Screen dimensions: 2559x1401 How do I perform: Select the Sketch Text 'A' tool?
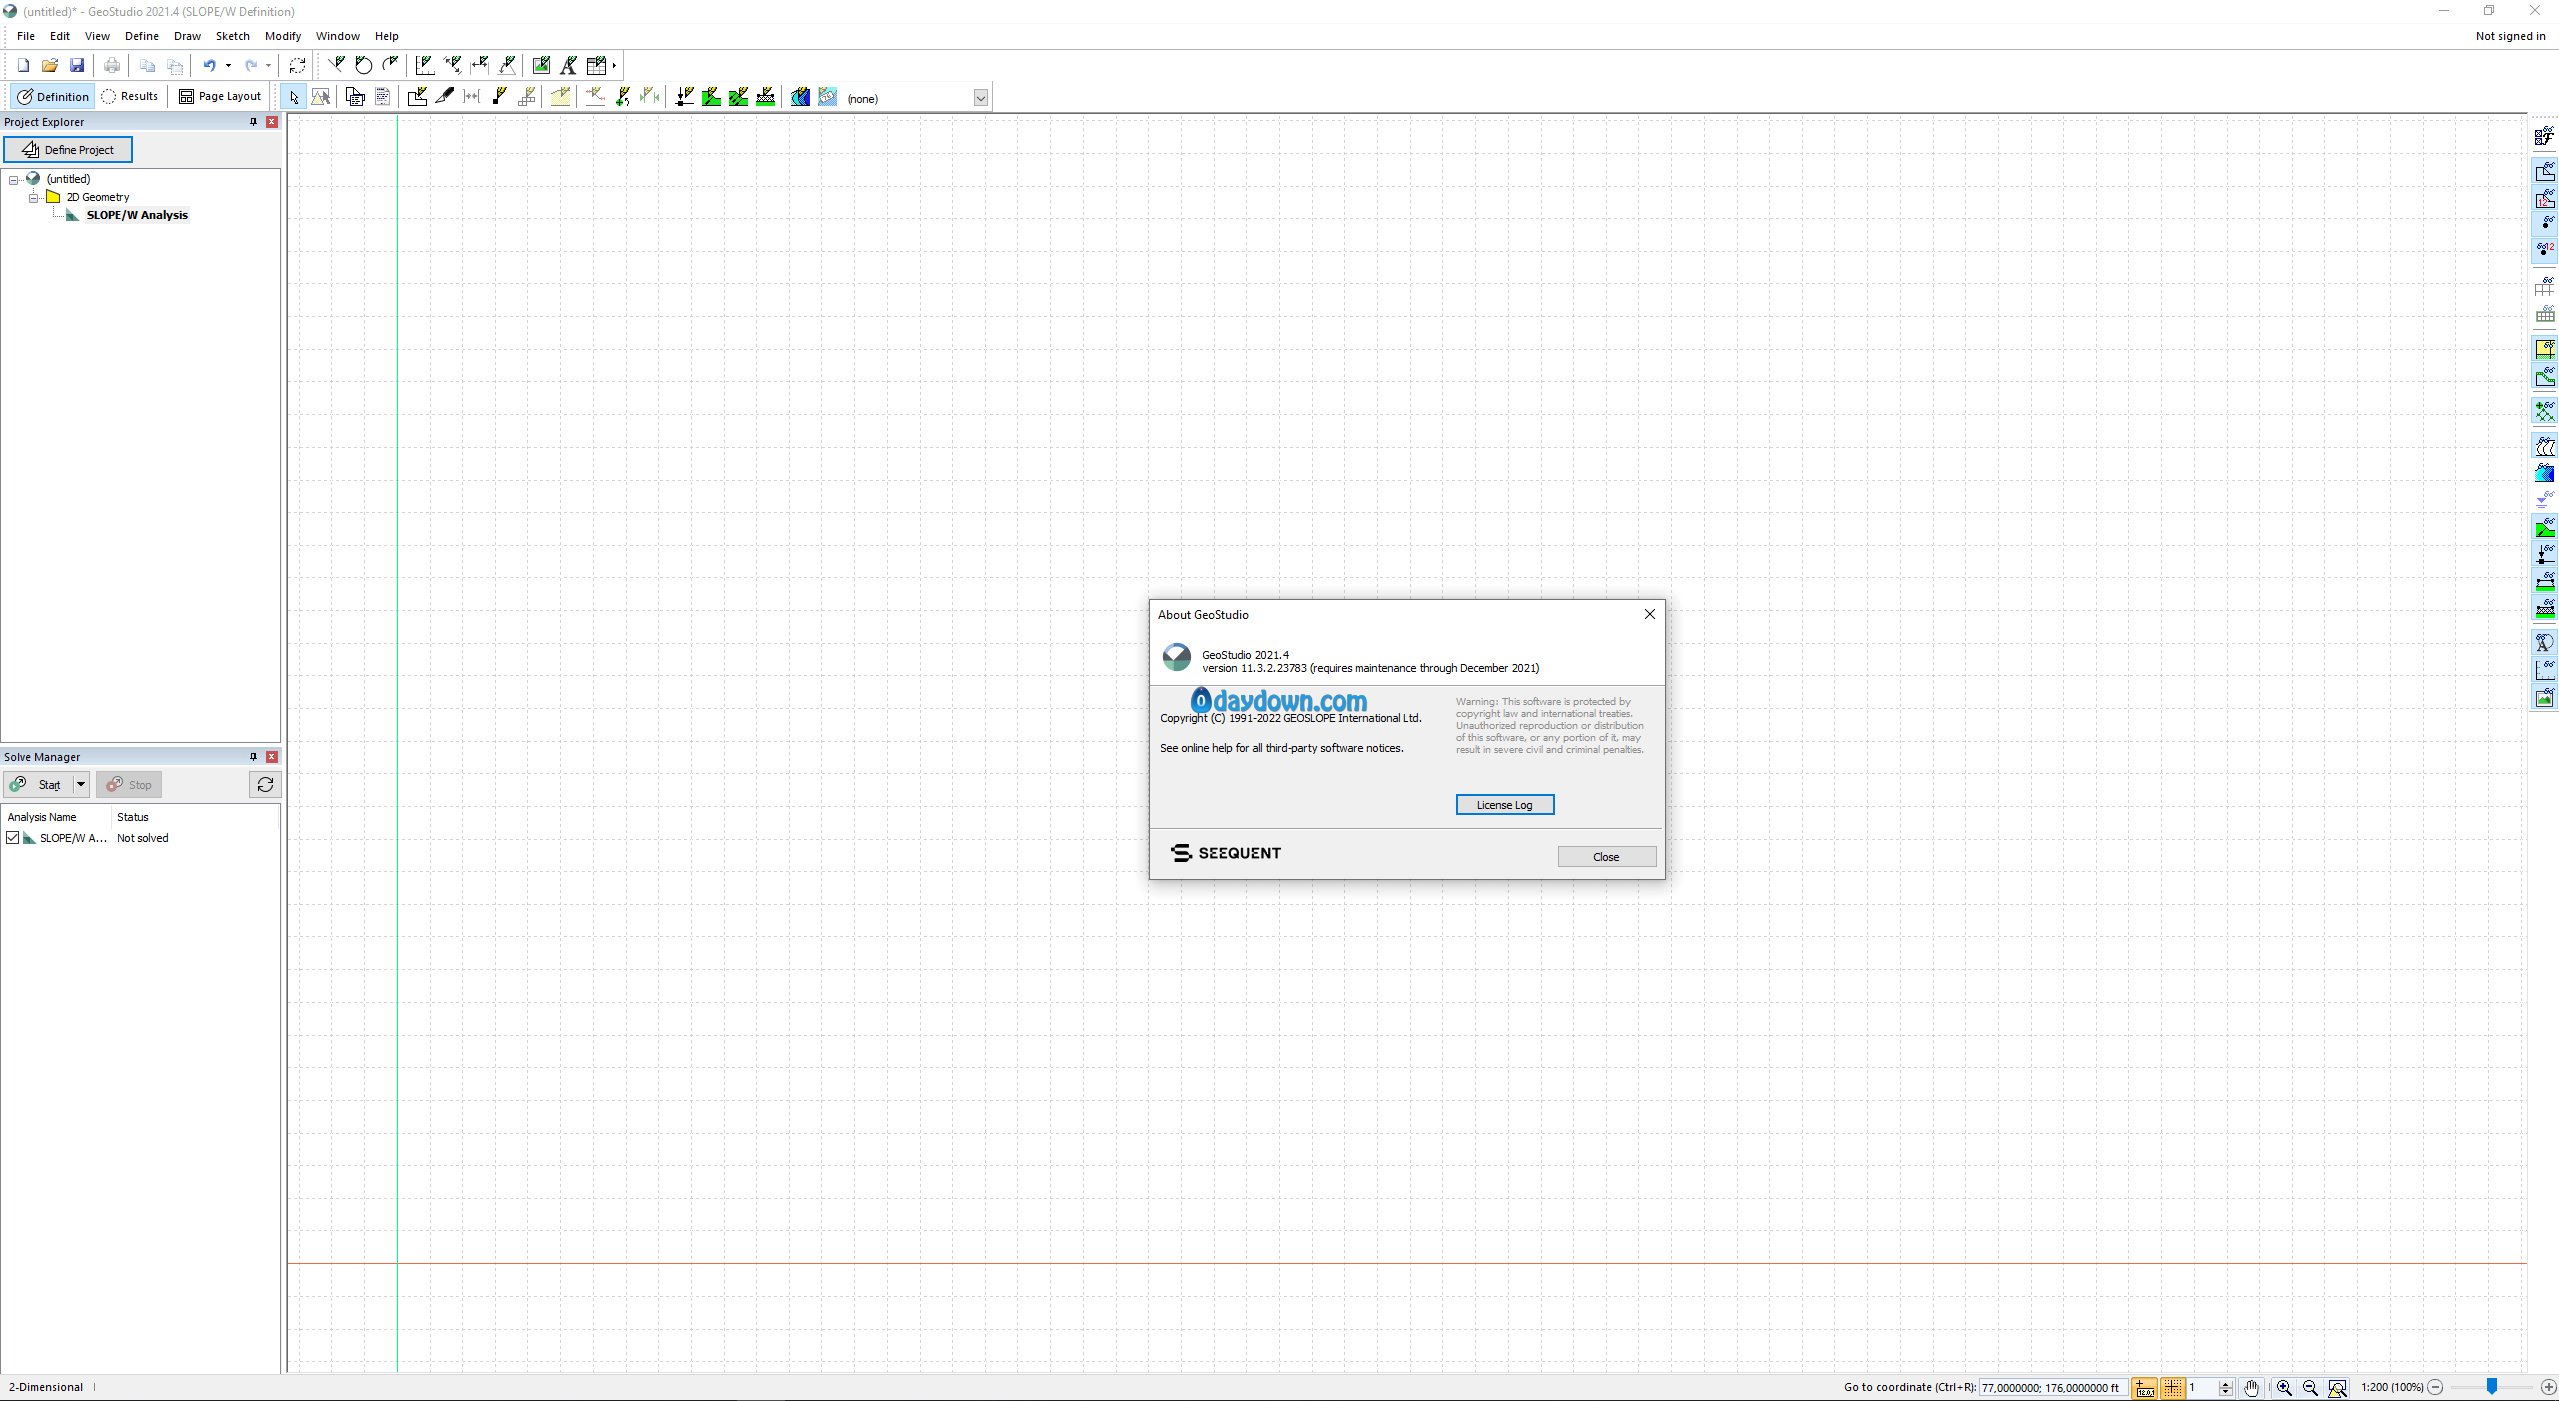[568, 65]
